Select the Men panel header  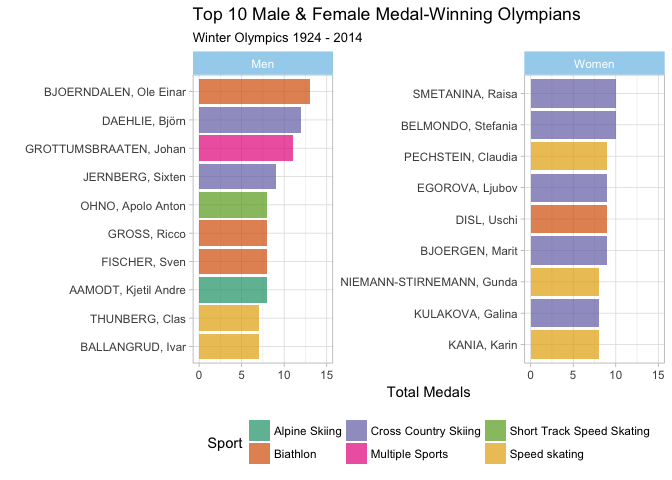click(263, 63)
